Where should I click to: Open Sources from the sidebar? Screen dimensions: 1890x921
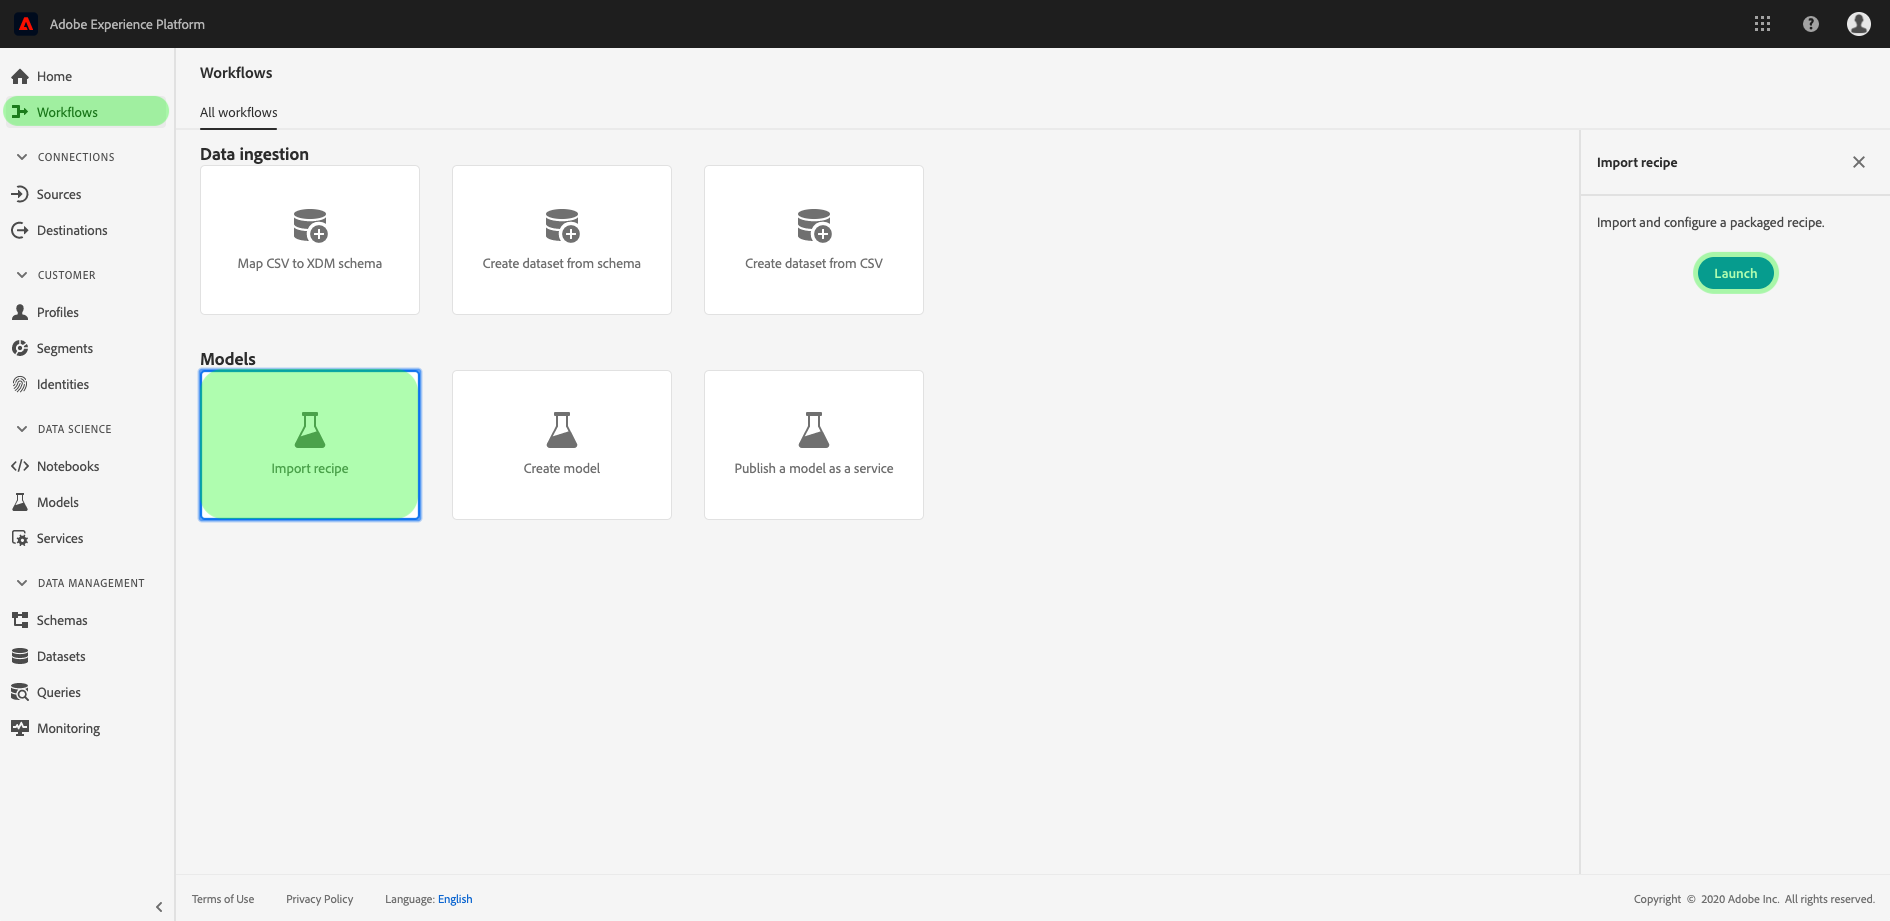[x=59, y=194]
